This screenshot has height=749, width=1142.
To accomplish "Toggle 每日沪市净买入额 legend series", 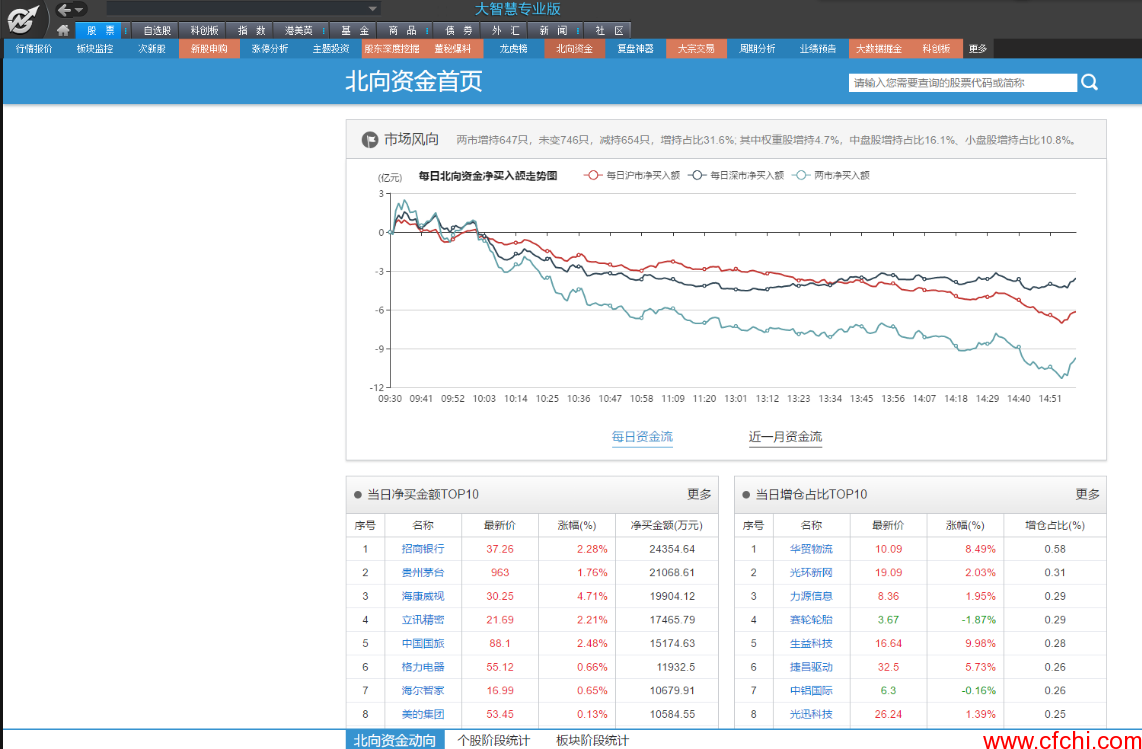I will coord(631,176).
